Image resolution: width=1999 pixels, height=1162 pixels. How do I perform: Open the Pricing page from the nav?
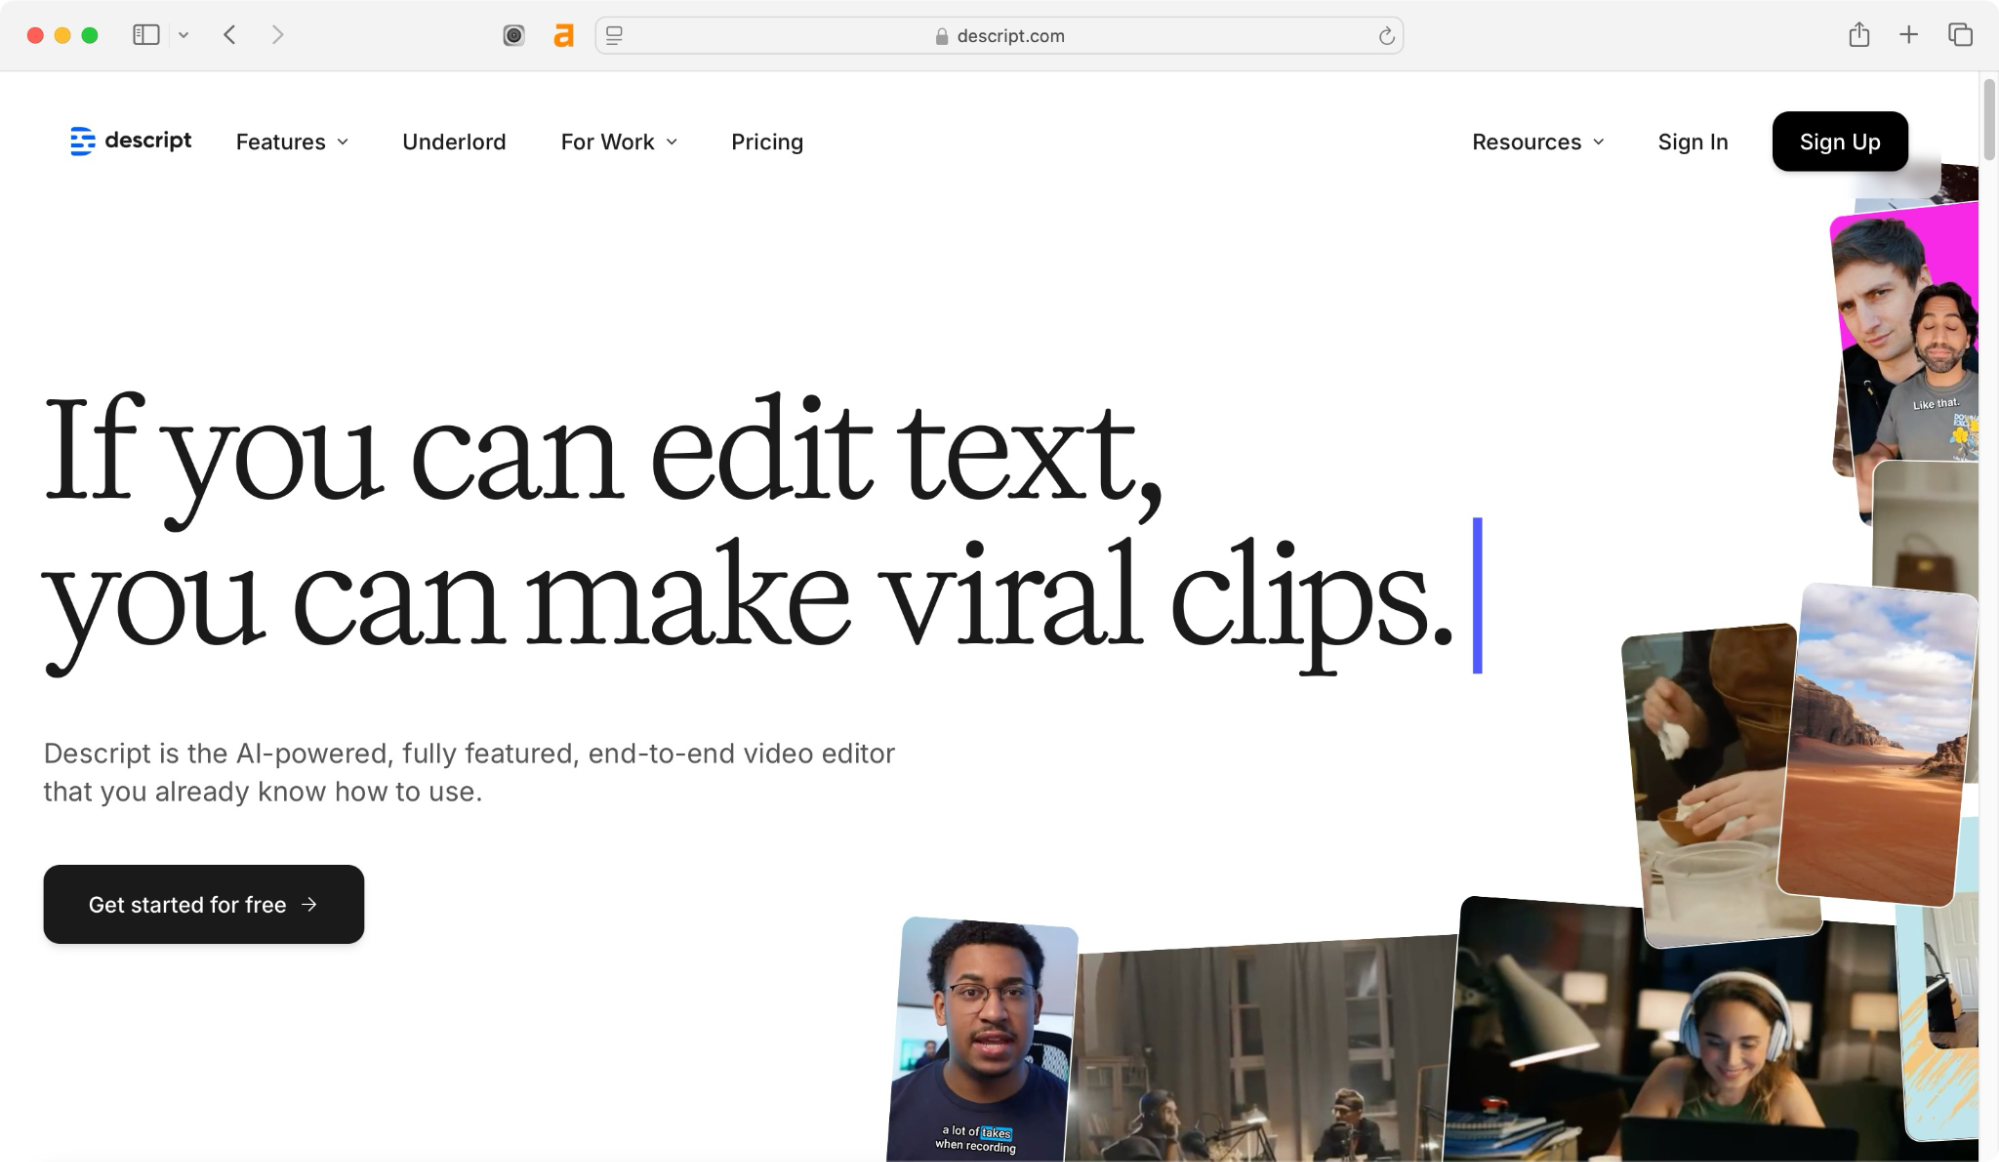(x=766, y=142)
